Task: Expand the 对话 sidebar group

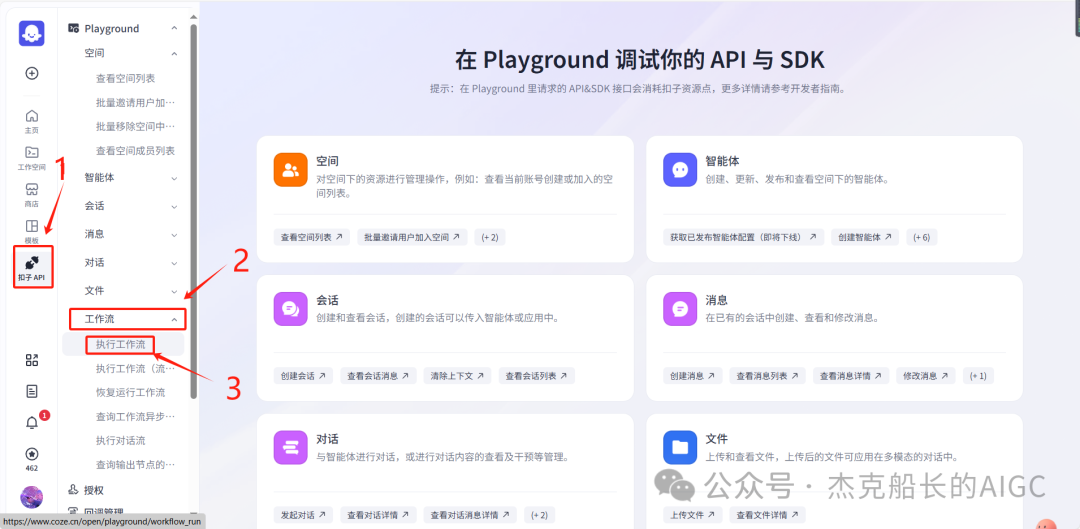Action: pyautogui.click(x=174, y=263)
